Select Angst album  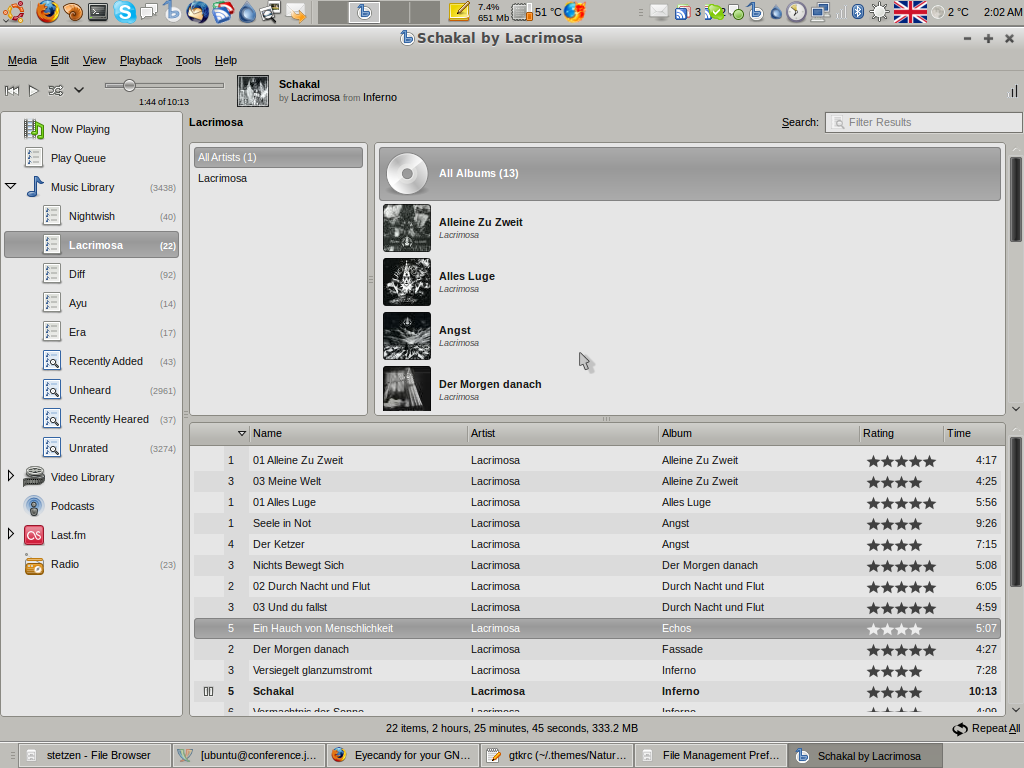690,336
